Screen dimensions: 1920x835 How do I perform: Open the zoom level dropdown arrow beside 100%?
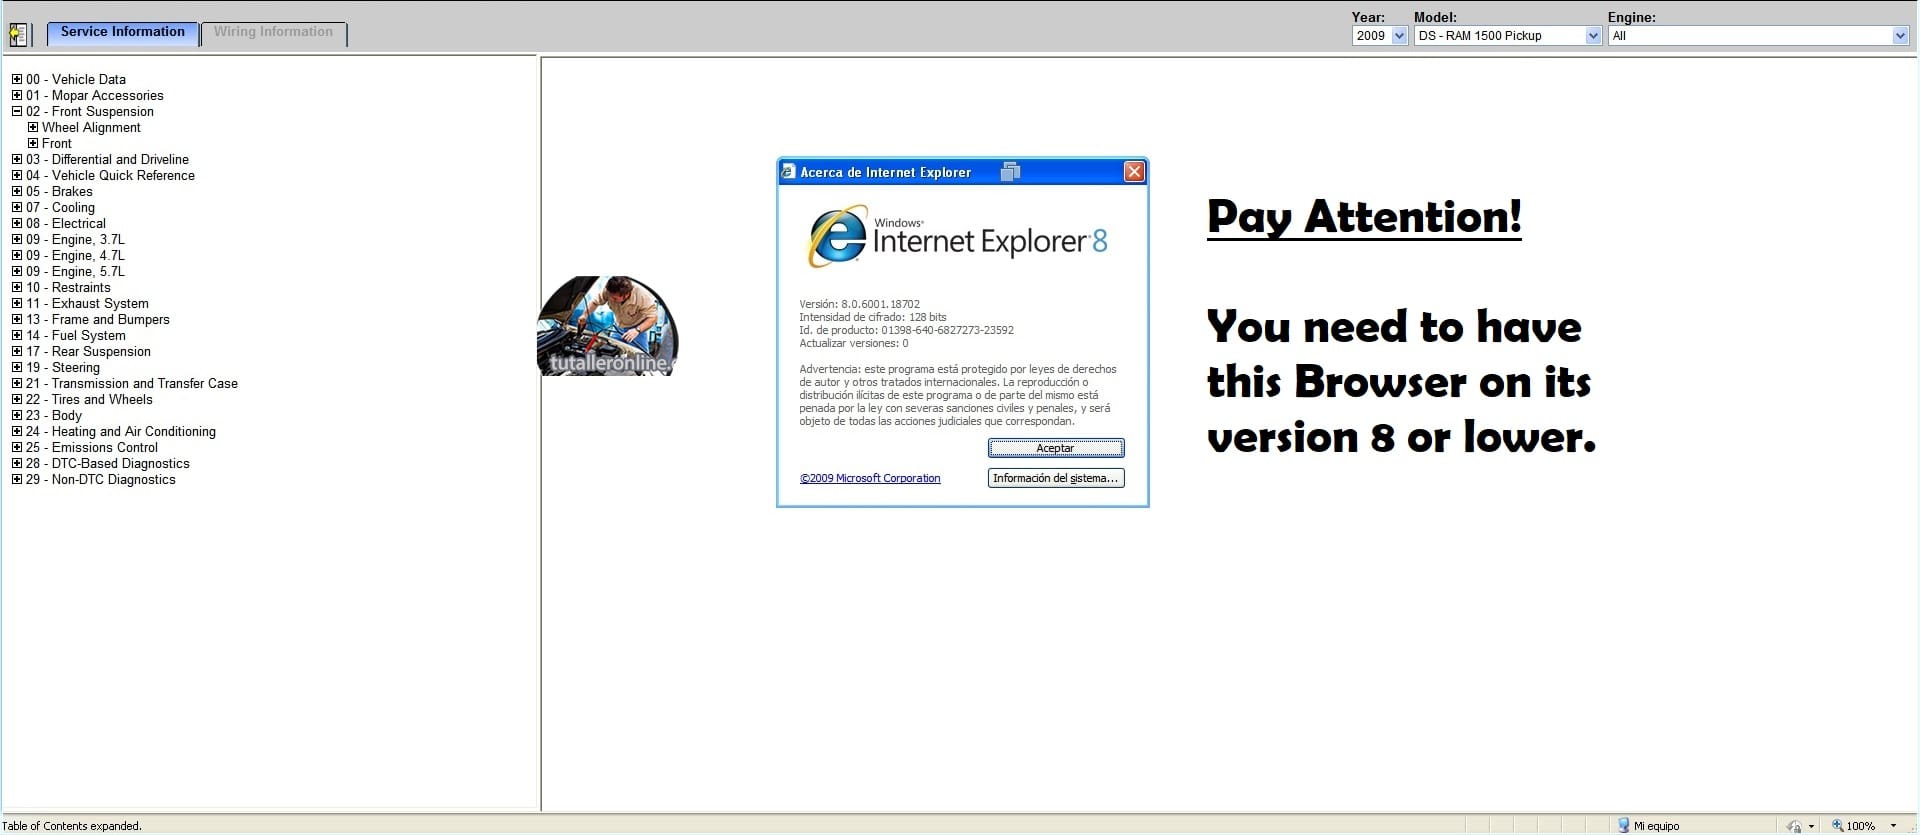1893,826
